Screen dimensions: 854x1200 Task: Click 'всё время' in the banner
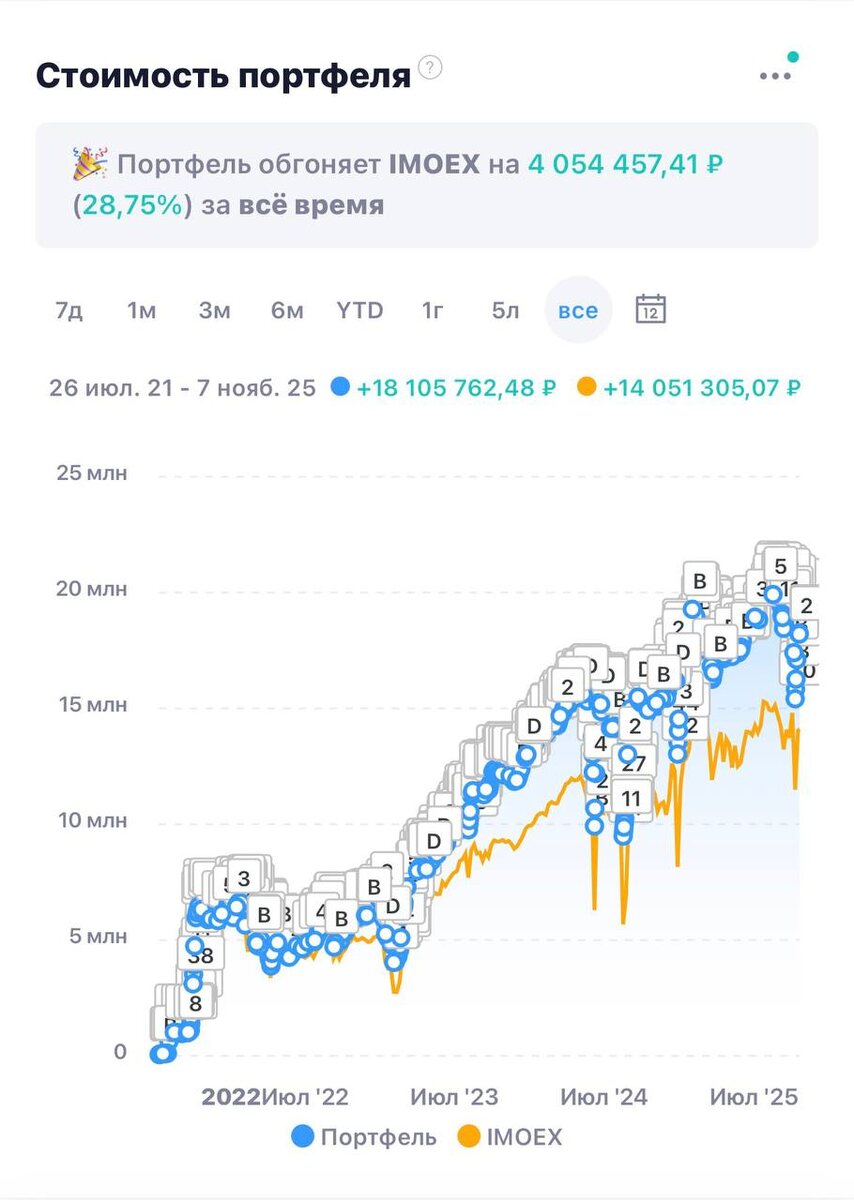coord(311,205)
